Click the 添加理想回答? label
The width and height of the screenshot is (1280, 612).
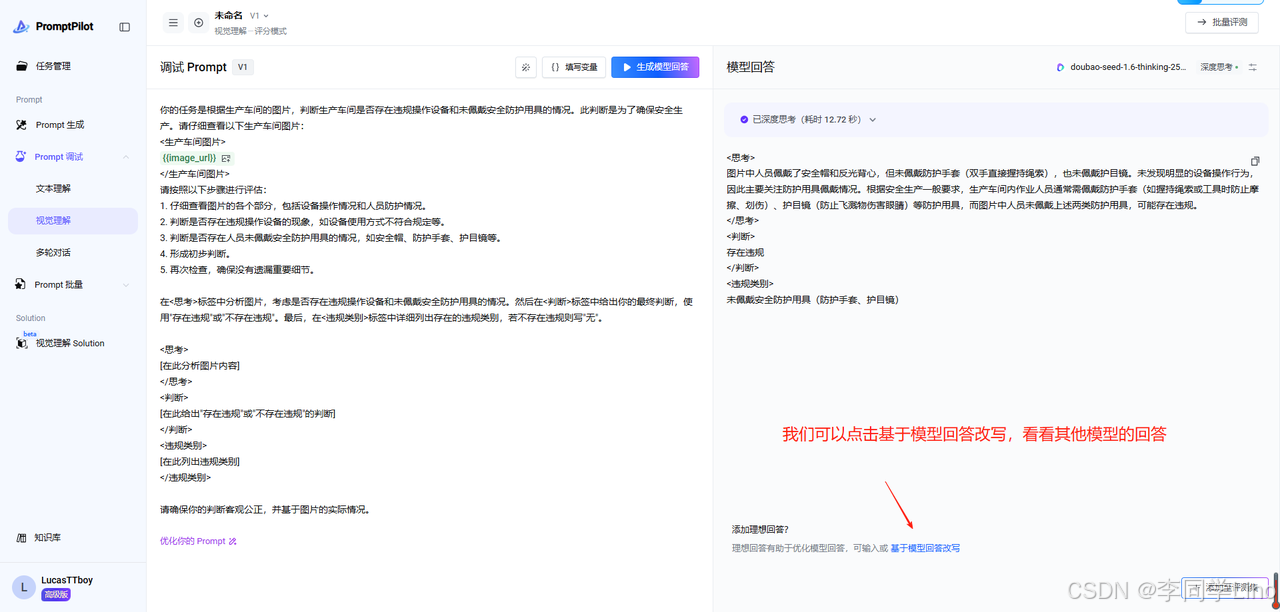(760, 529)
